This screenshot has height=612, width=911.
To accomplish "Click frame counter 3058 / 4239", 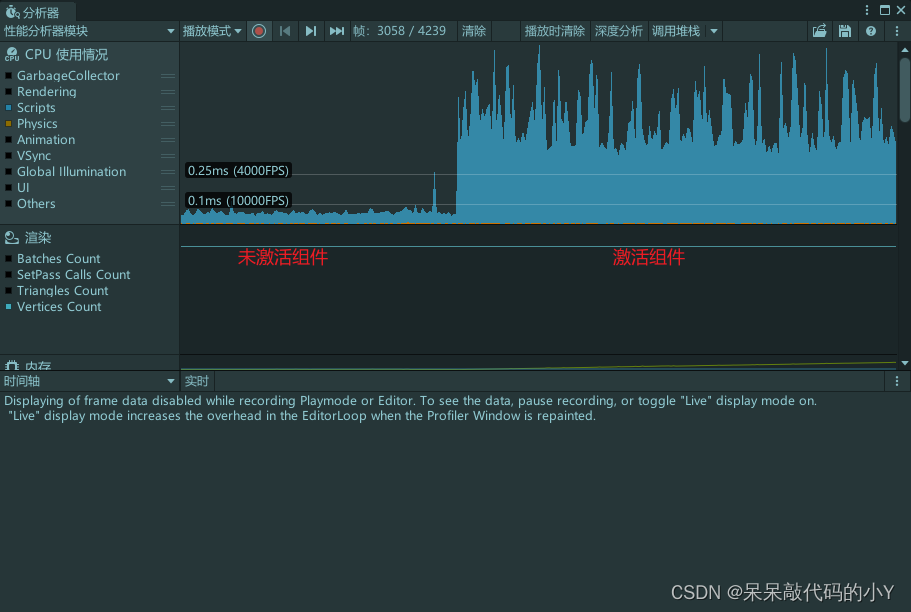I will click(x=411, y=31).
